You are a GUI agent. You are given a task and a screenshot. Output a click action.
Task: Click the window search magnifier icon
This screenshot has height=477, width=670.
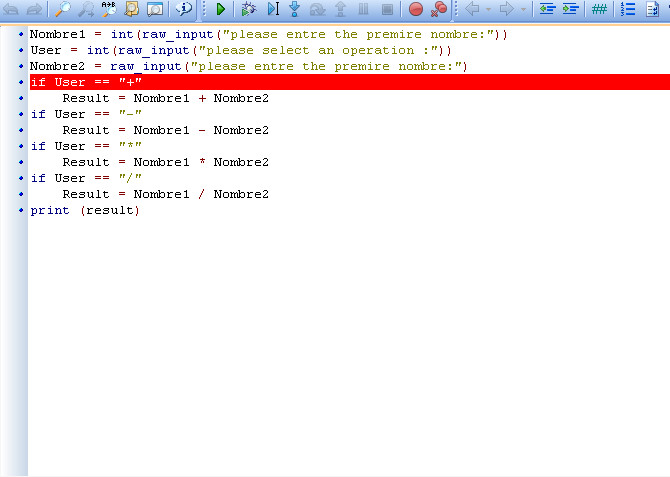pos(155,9)
